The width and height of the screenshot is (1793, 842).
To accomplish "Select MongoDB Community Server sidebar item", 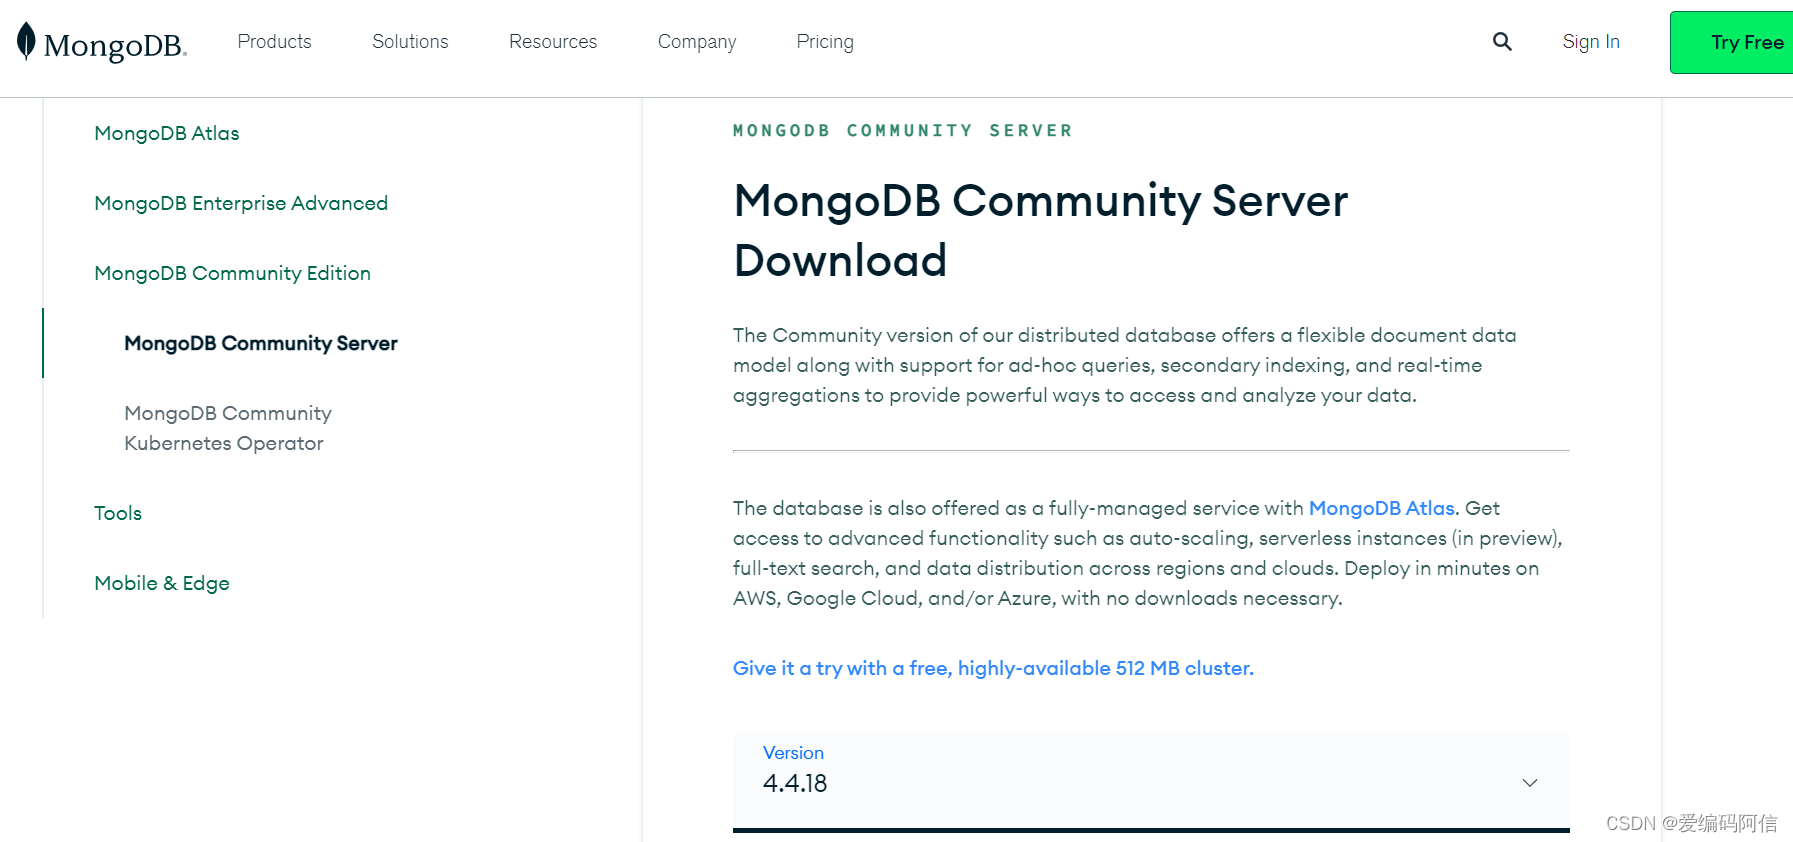I will 261,343.
